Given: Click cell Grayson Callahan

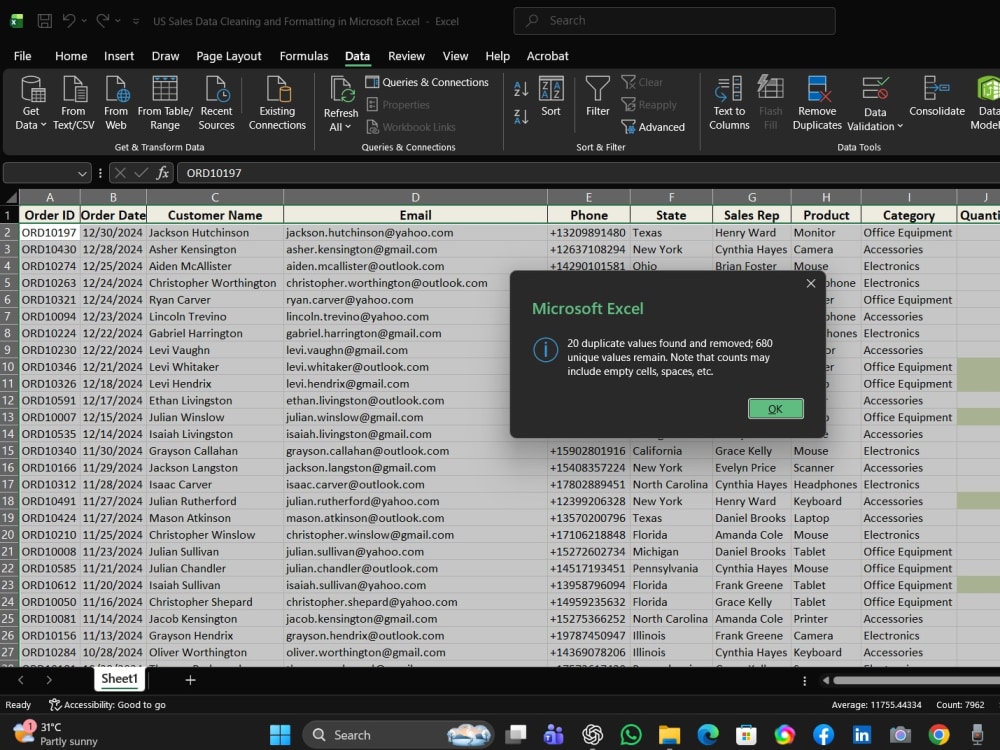Looking at the screenshot, I should point(215,451).
